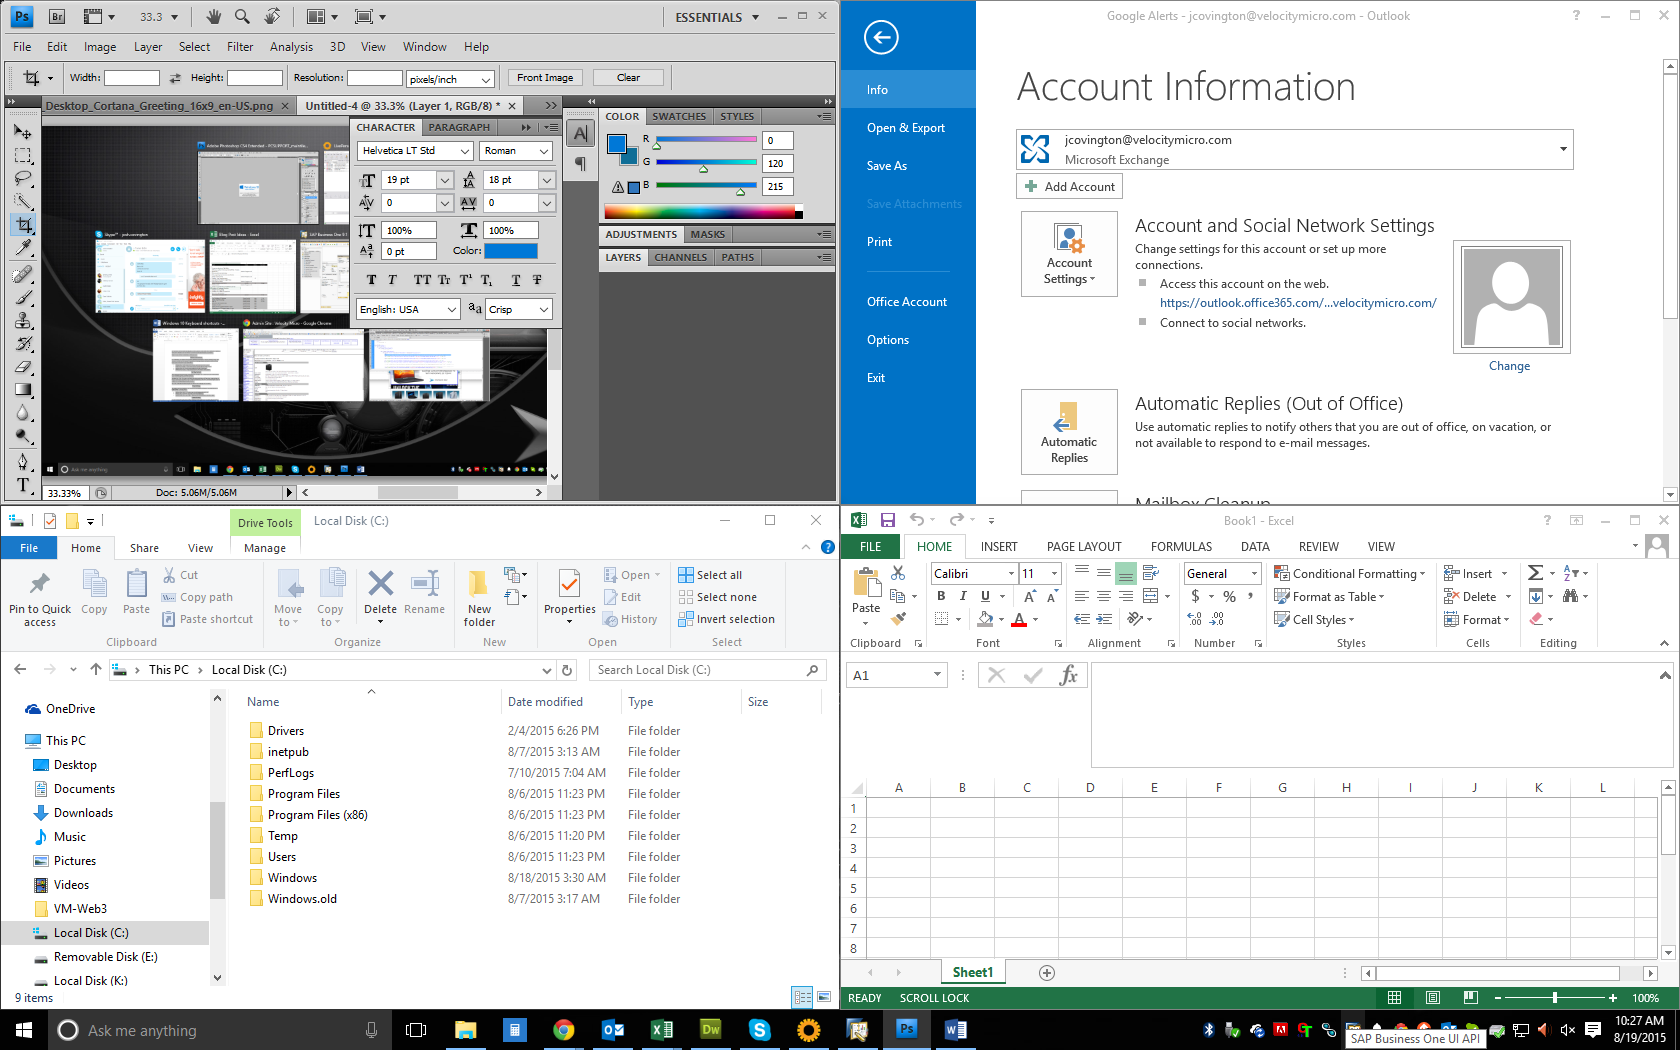The image size is (1680, 1050).
Task: Select the Eyedropper tool
Action: (23, 248)
